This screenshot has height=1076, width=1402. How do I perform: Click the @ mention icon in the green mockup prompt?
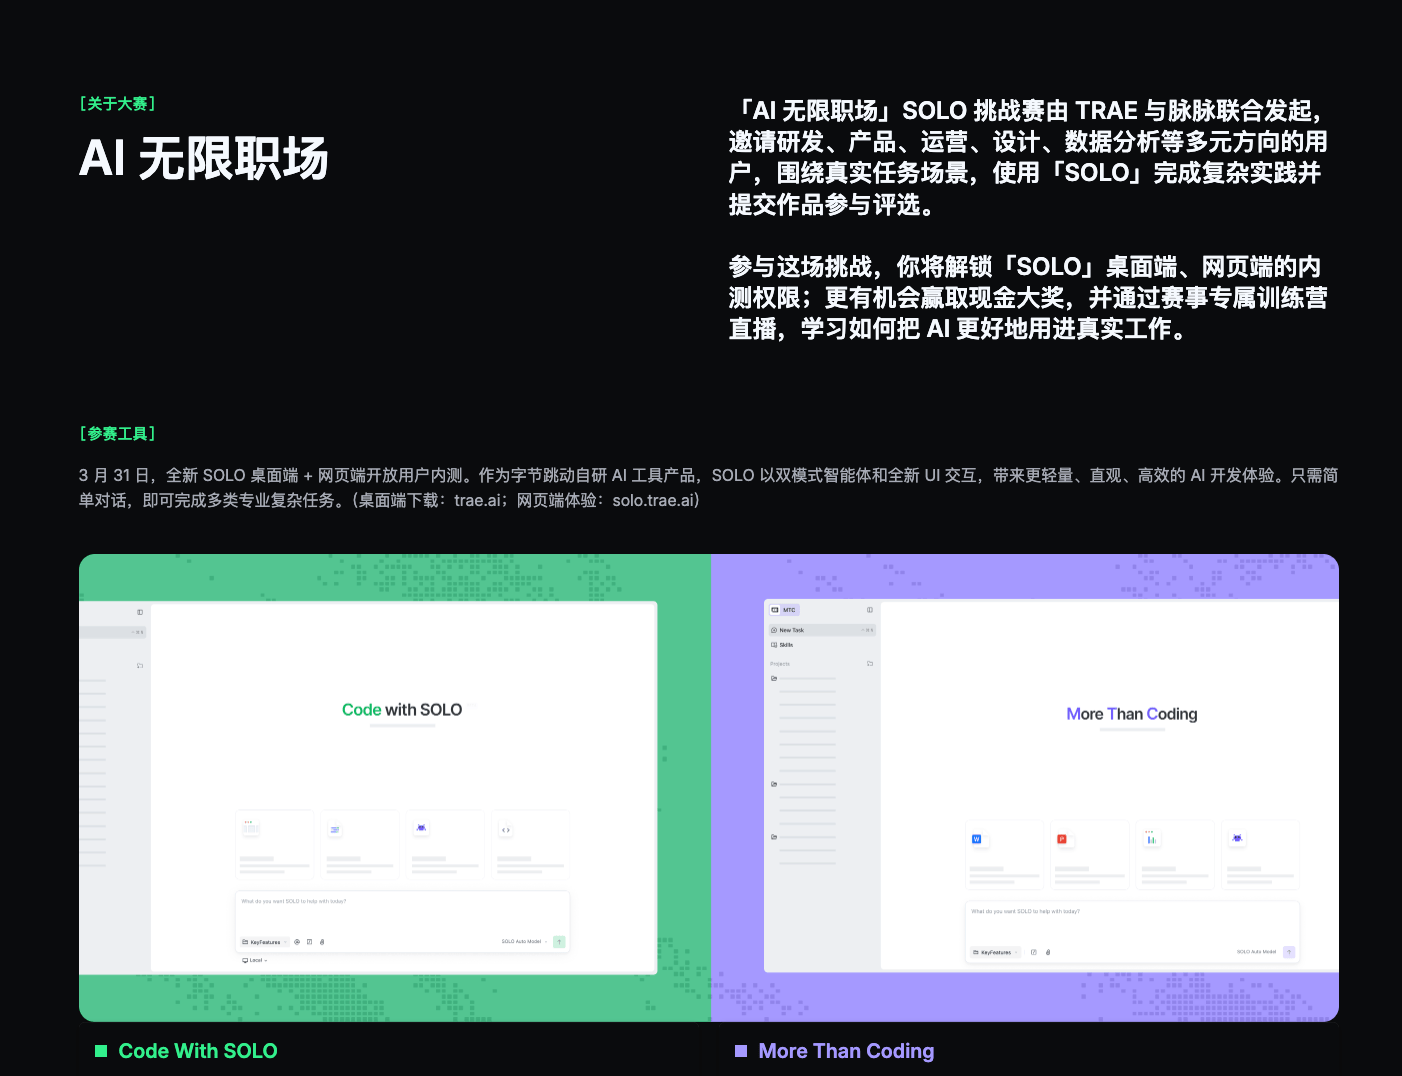[x=297, y=942]
